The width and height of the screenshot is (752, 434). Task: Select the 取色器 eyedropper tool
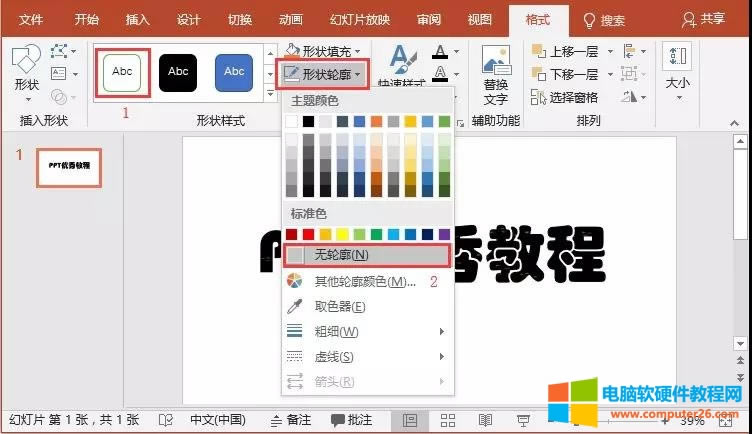340,306
